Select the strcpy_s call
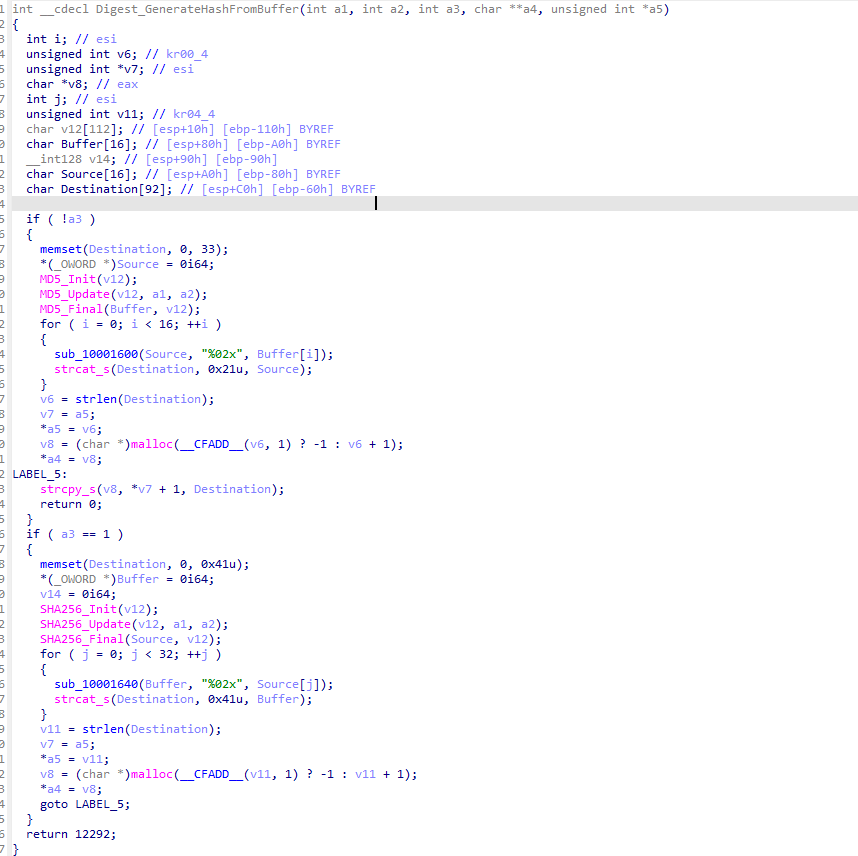 pos(68,489)
